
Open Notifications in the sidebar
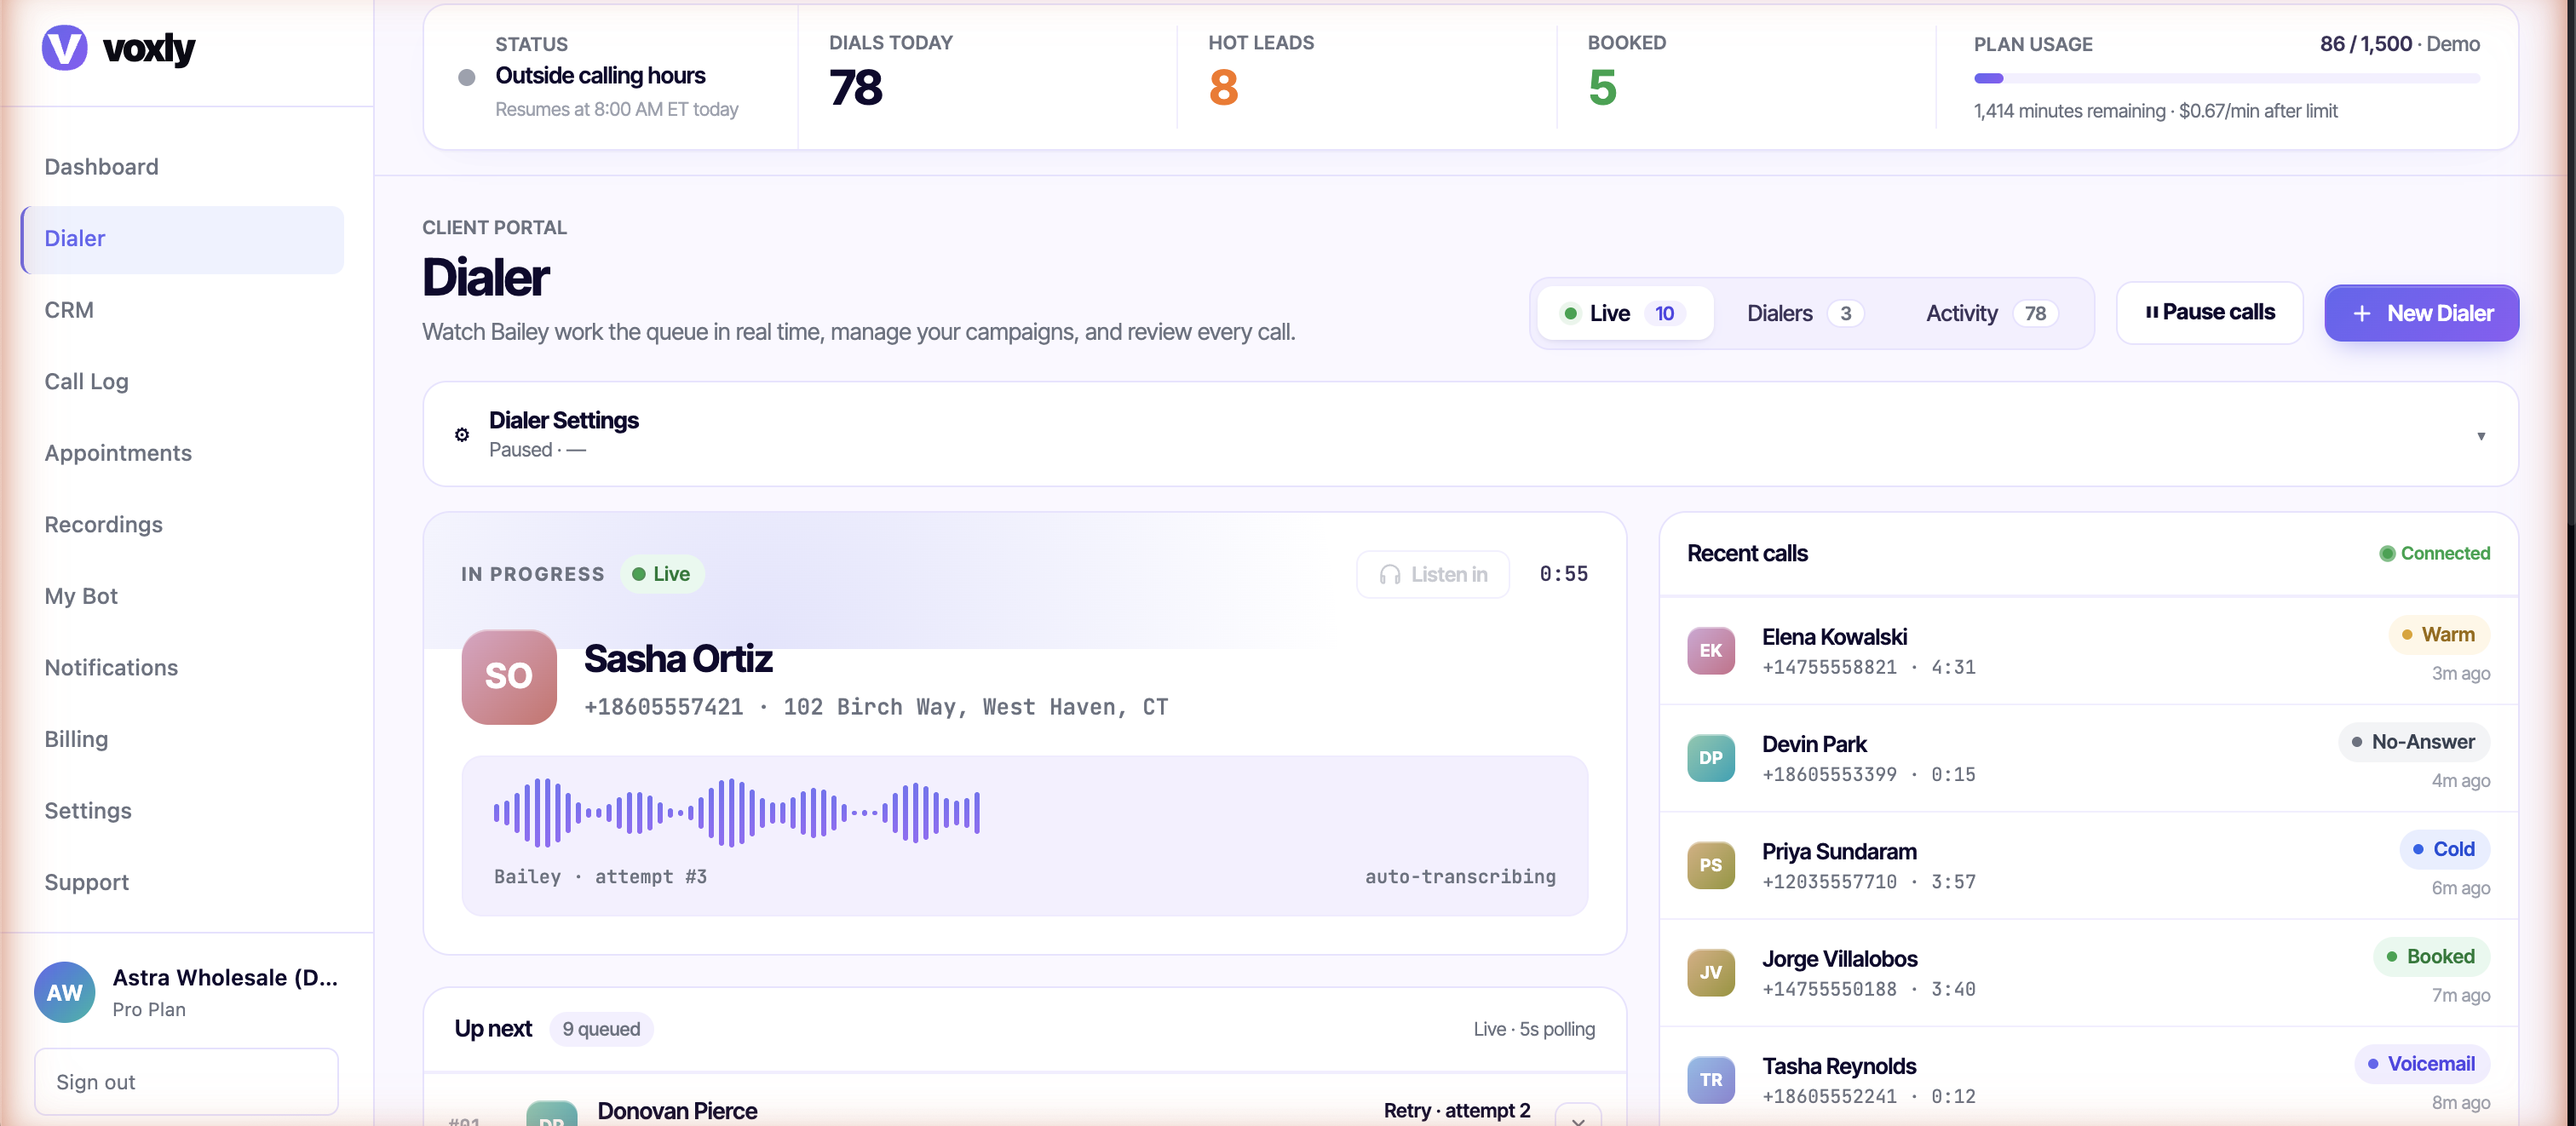(x=182, y=668)
